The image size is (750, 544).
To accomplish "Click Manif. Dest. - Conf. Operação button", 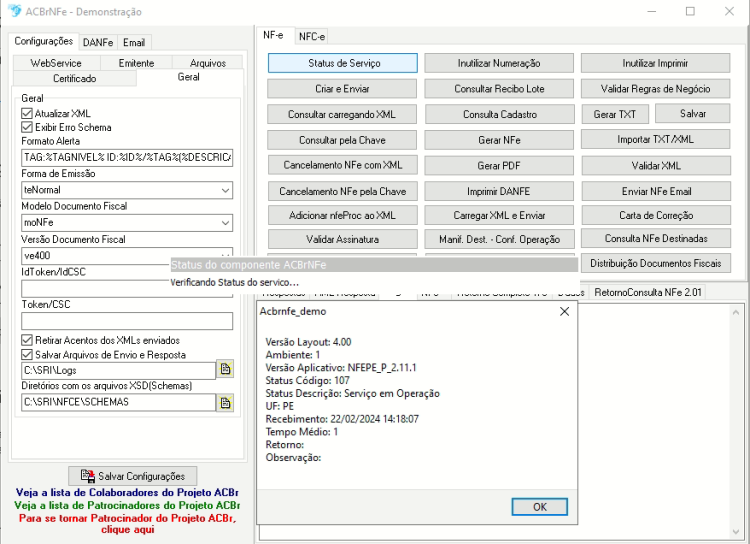I will pyautogui.click(x=500, y=239).
